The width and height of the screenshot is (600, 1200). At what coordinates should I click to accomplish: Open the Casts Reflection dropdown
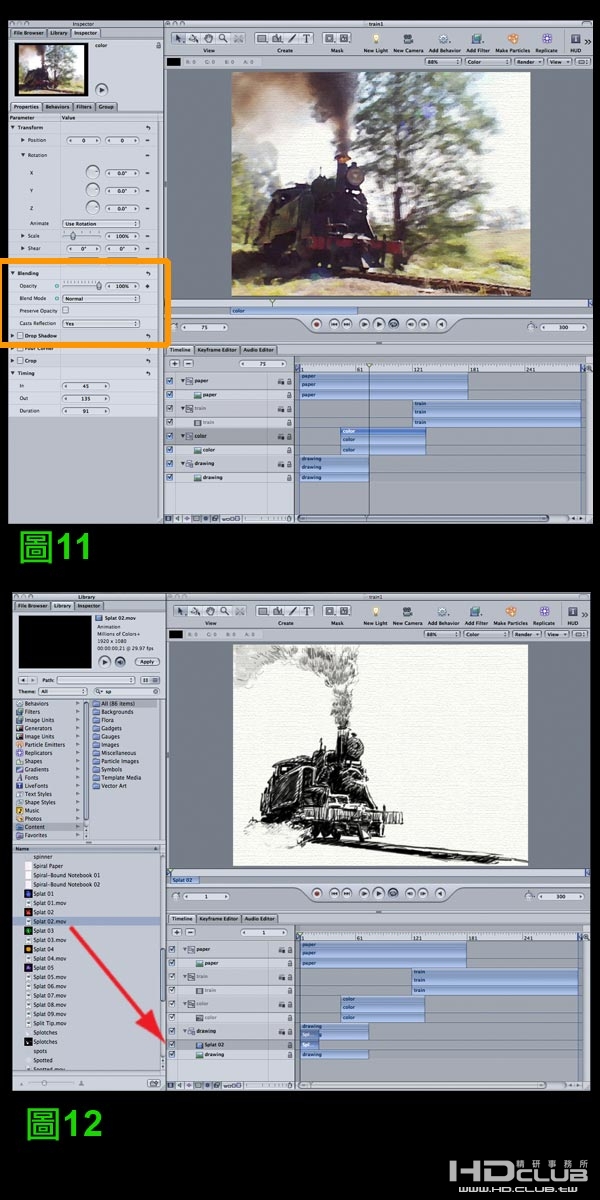pos(100,323)
